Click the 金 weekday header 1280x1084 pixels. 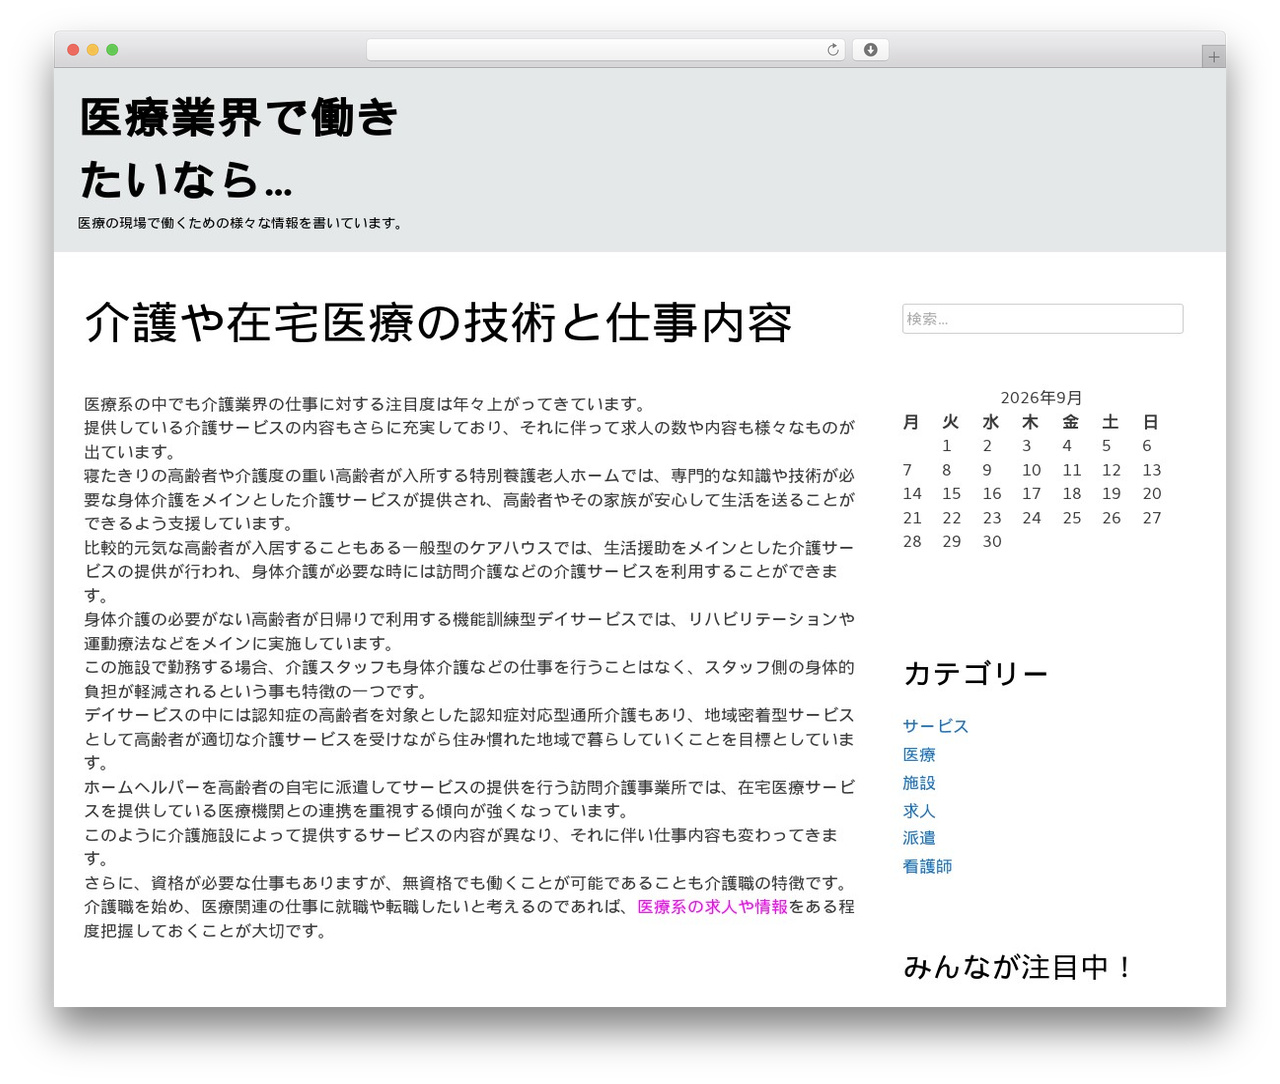[x=1071, y=422]
